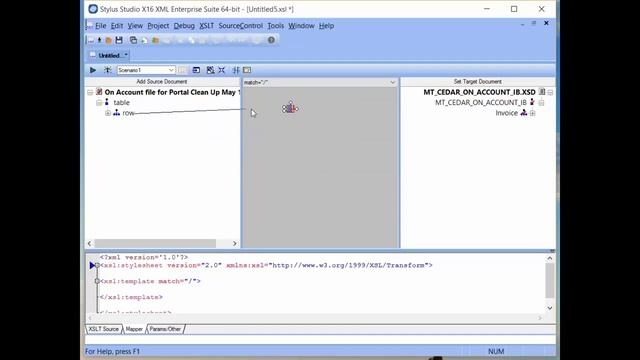This screenshot has width=640, height=360.
Task: Switch to the Params/Other tab
Action: pyautogui.click(x=165, y=329)
